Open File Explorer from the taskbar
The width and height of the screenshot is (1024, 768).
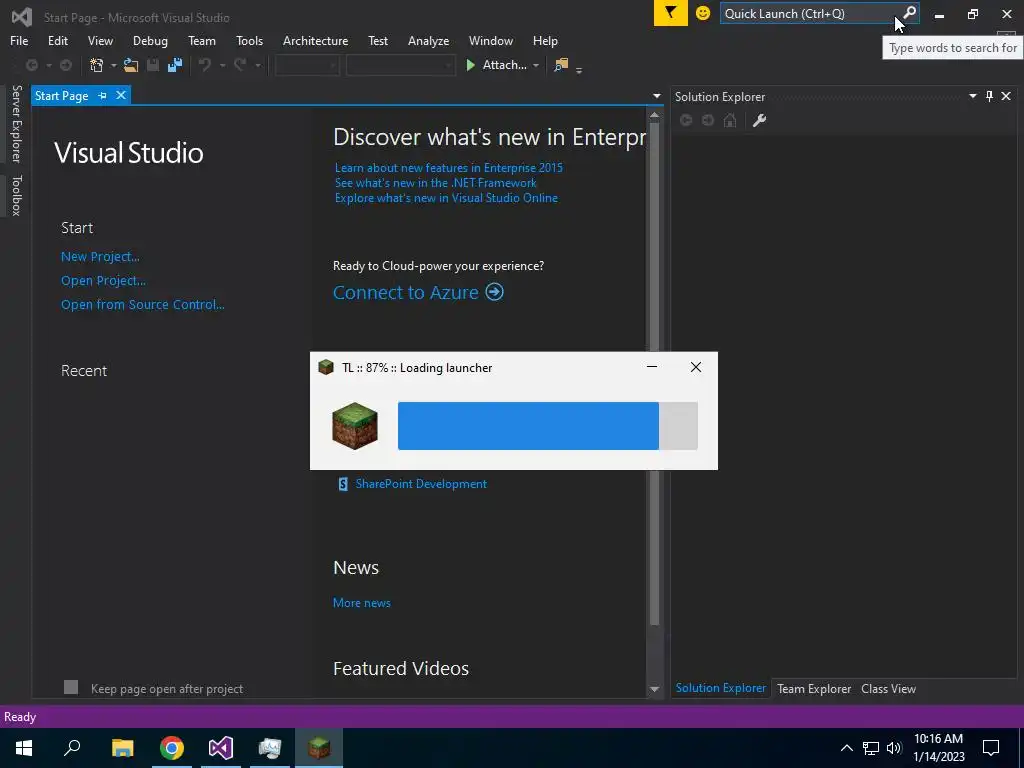(123, 748)
